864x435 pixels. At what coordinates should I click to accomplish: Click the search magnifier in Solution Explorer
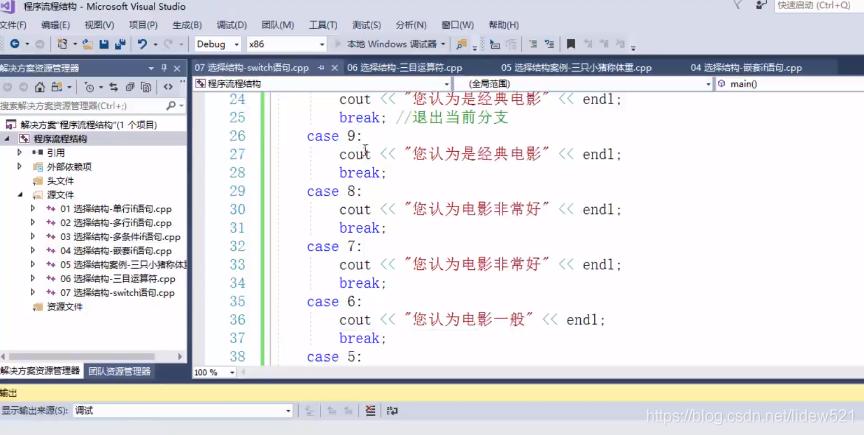[171, 105]
